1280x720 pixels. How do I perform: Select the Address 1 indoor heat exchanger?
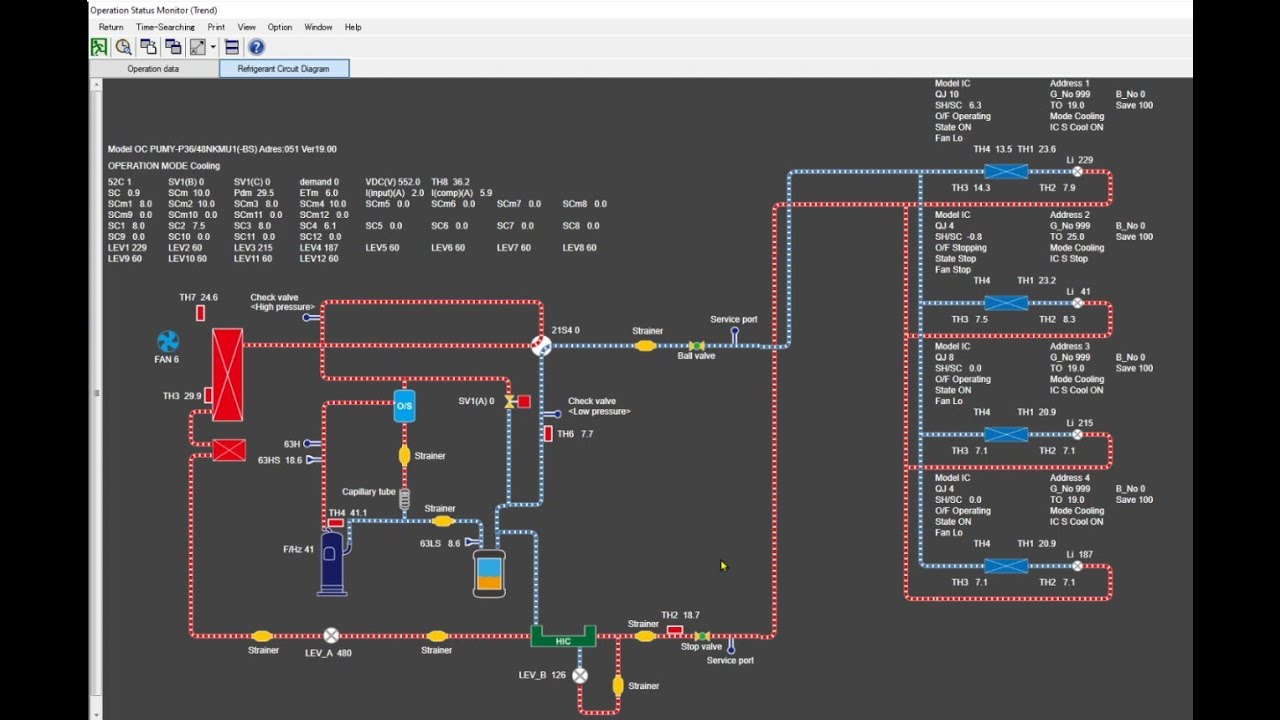point(1006,171)
